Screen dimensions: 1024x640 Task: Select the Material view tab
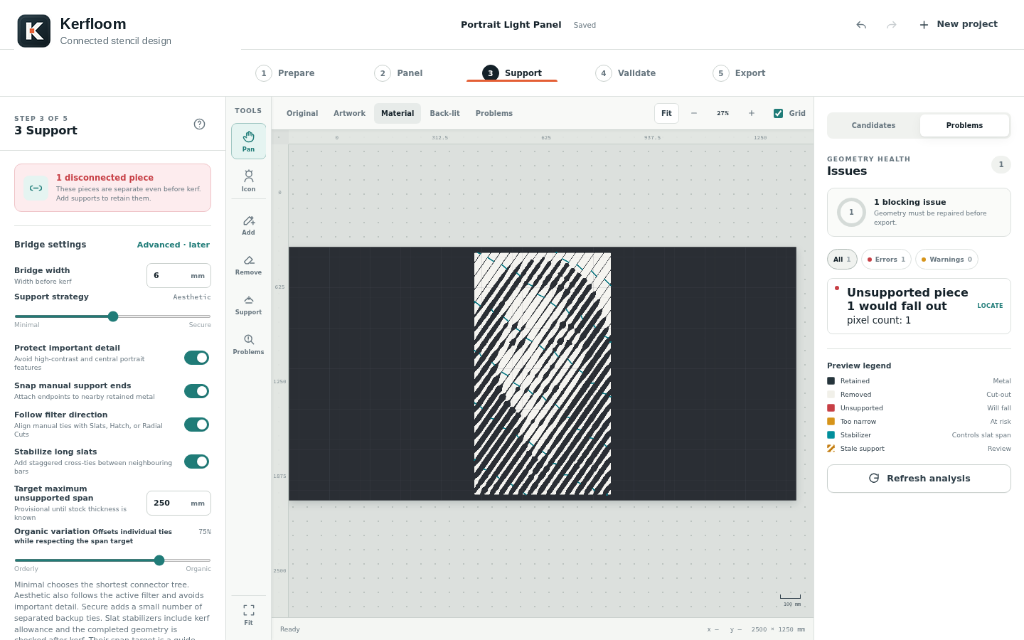(398, 113)
